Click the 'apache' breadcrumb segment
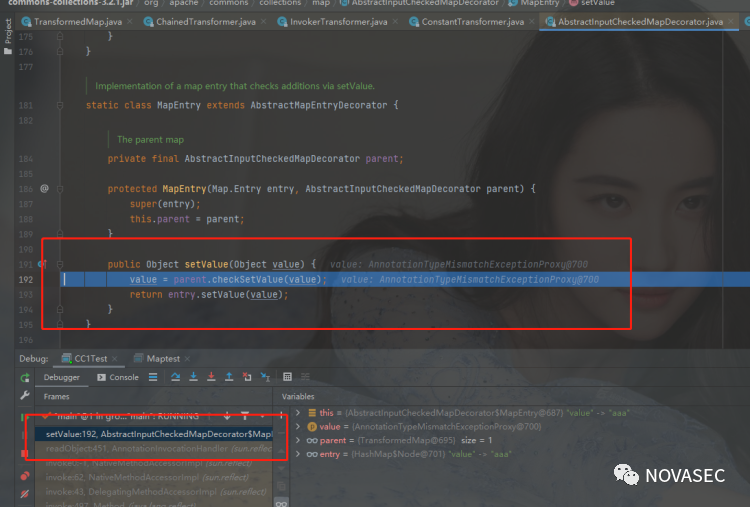 pos(184,3)
